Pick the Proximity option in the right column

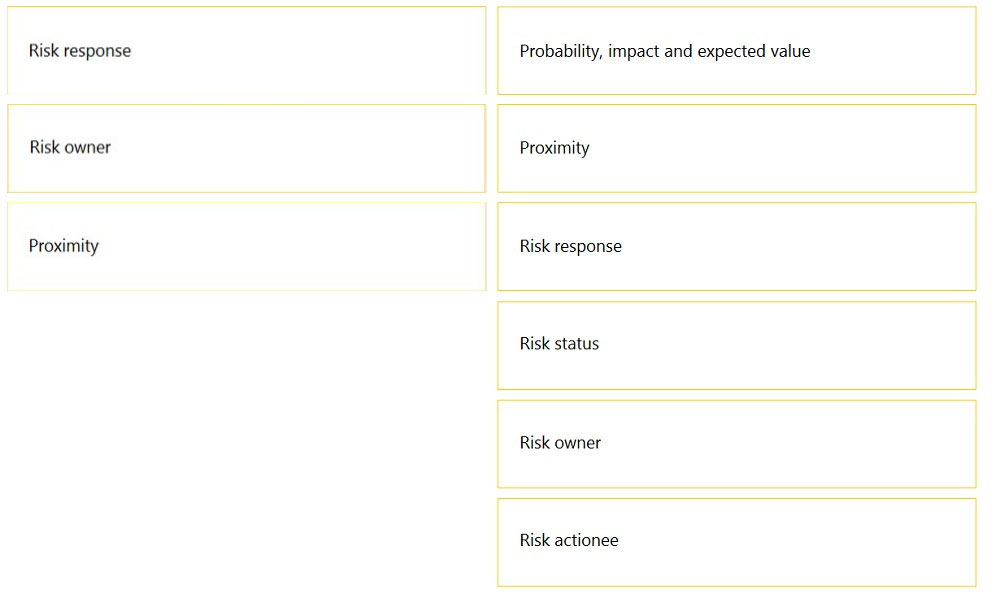737,148
